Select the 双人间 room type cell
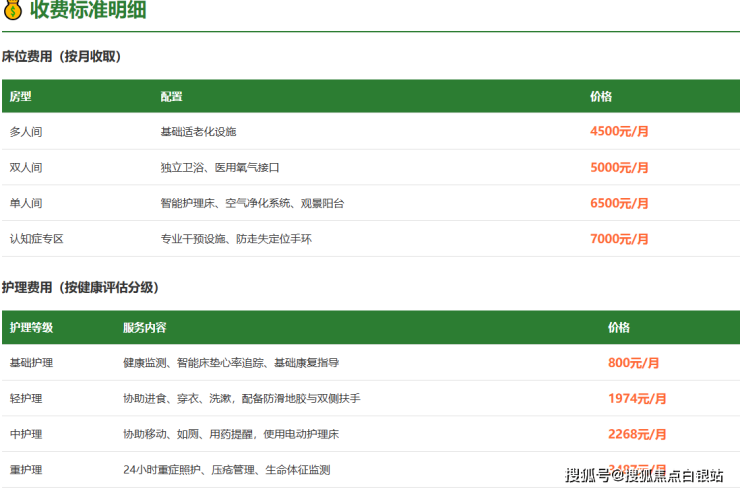 click(26, 168)
